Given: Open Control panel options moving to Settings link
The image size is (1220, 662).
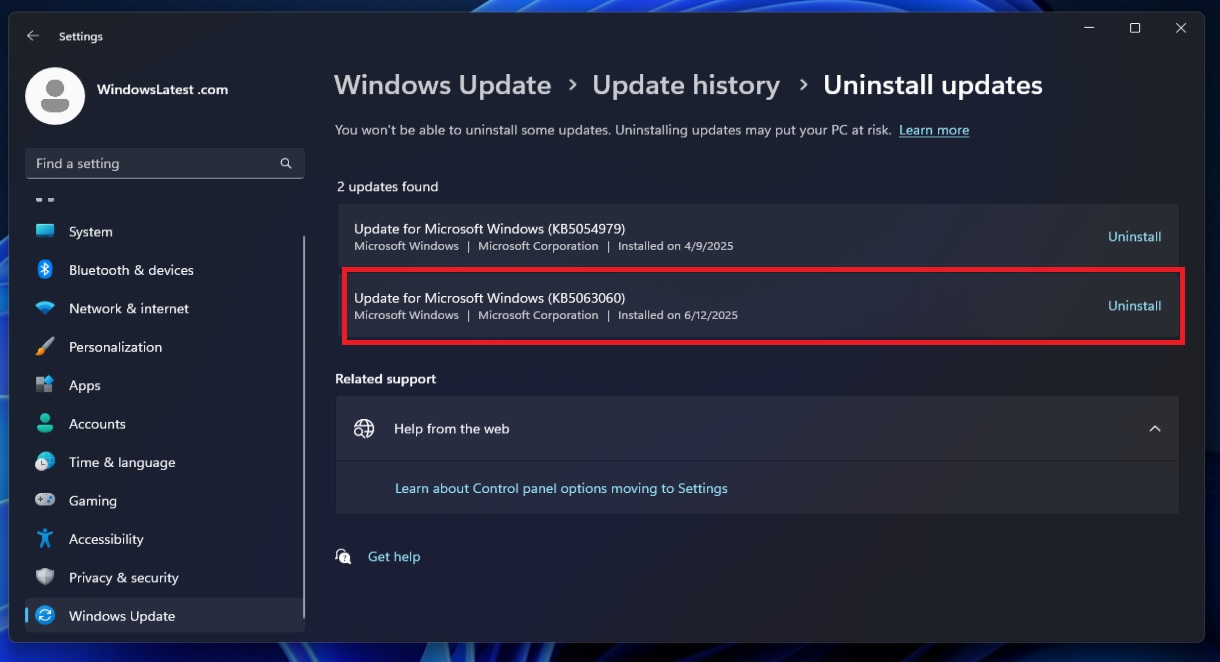Looking at the screenshot, I should coord(561,488).
